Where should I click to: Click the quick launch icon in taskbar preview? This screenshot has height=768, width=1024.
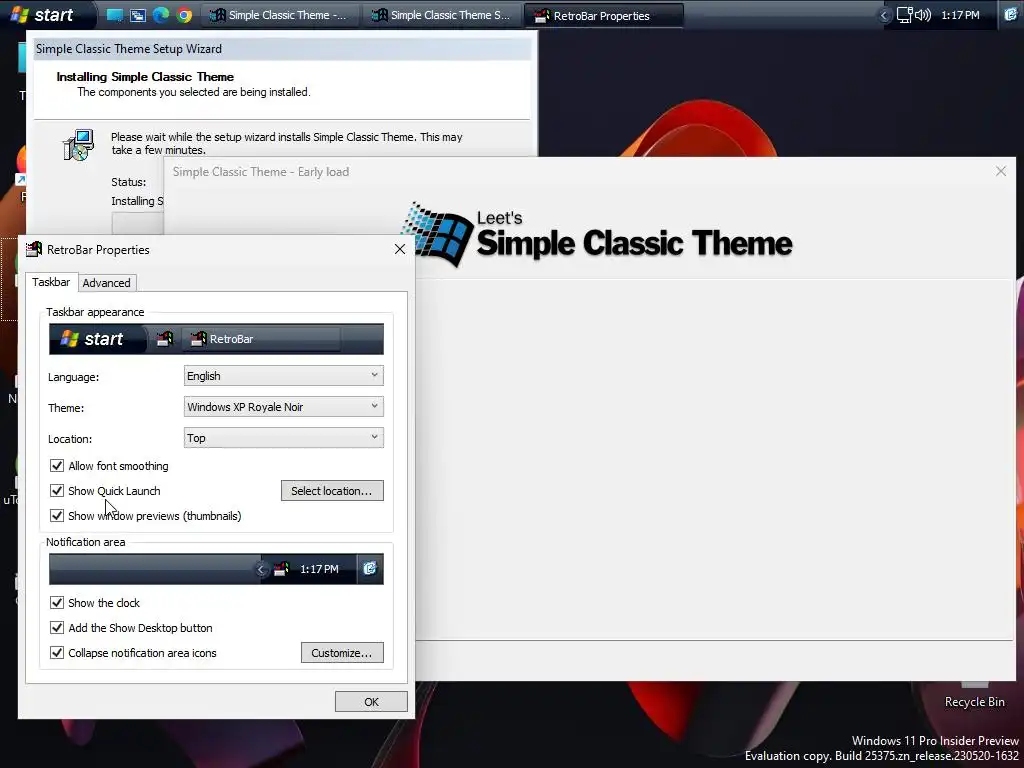(165, 339)
